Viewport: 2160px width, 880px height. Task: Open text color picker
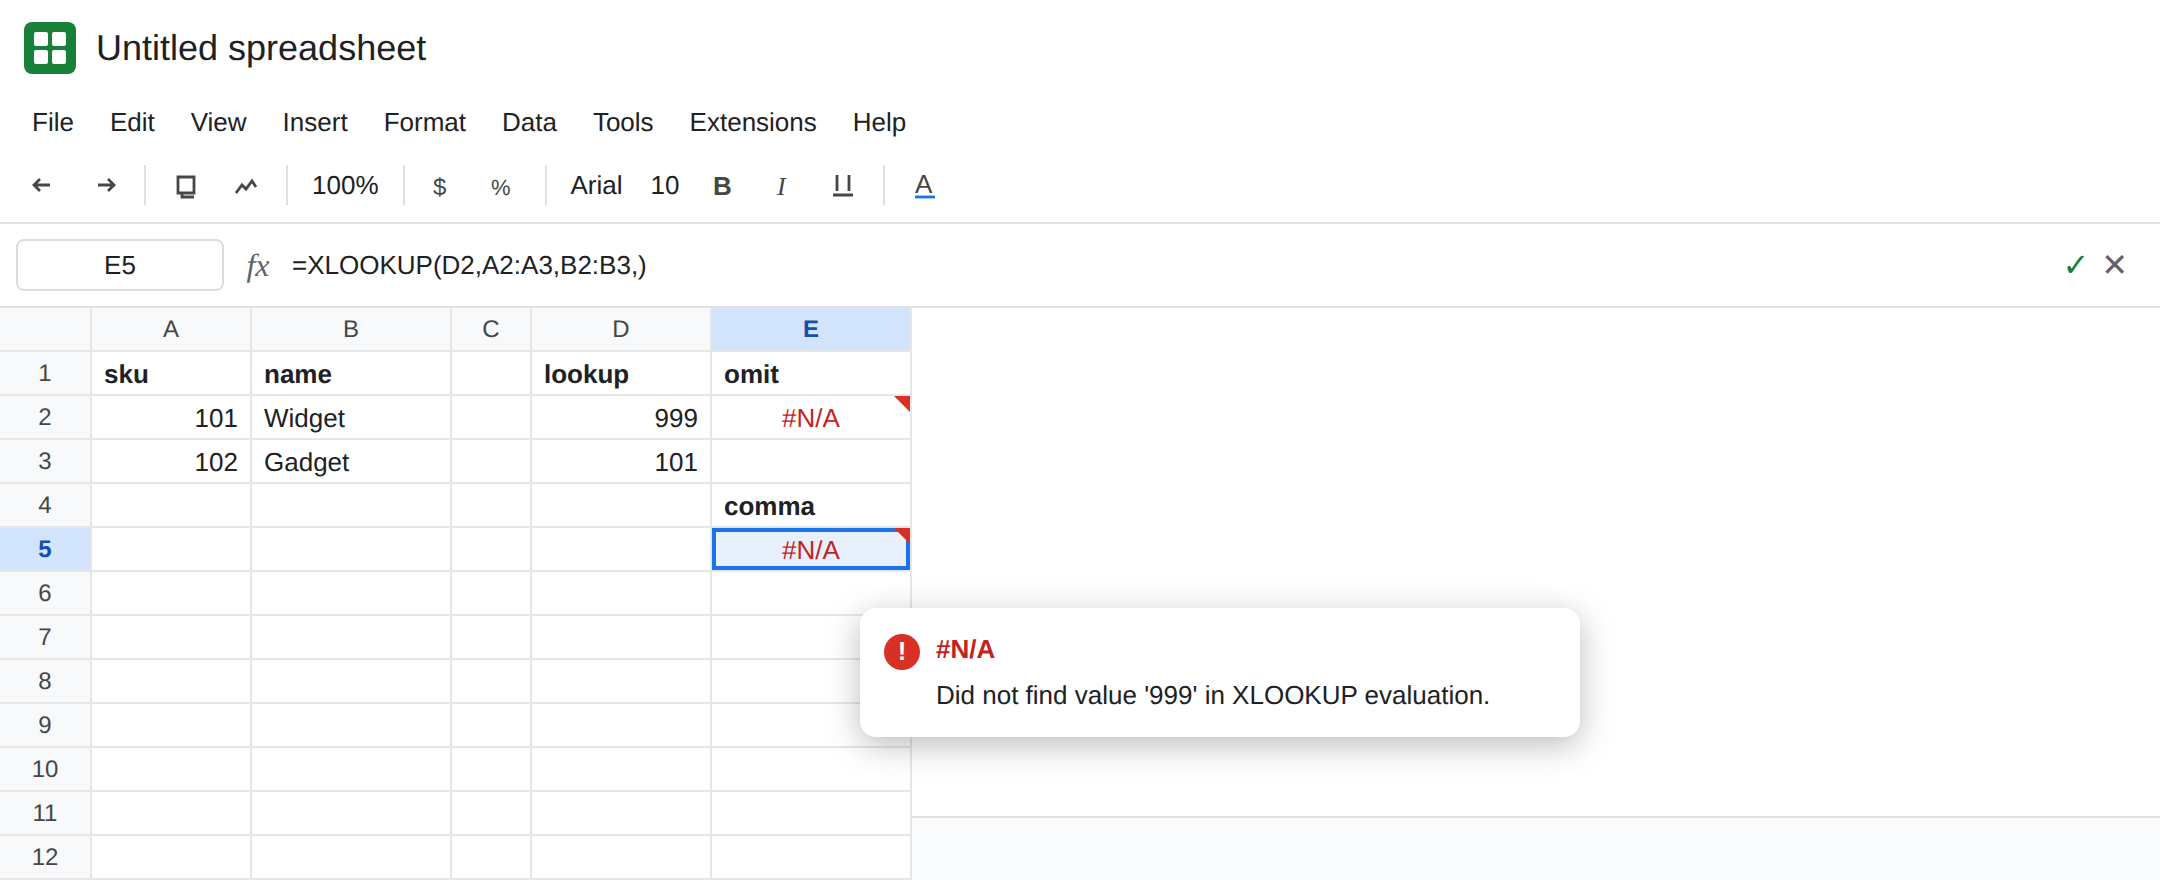tap(924, 186)
